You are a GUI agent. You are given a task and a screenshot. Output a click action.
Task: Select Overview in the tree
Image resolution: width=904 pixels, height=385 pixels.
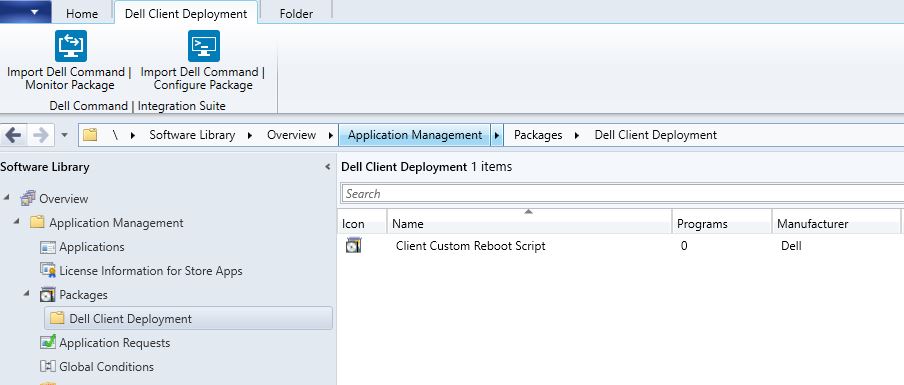pos(63,199)
